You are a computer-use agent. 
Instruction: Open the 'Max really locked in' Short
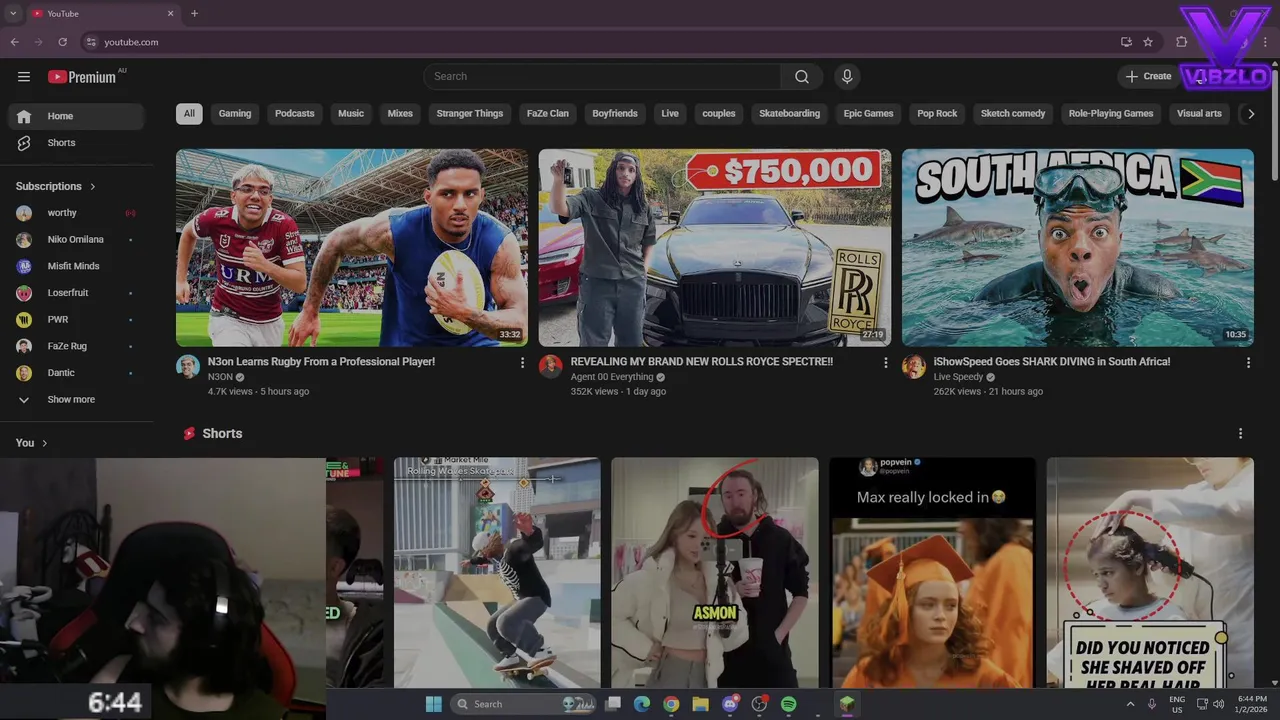tap(933, 572)
